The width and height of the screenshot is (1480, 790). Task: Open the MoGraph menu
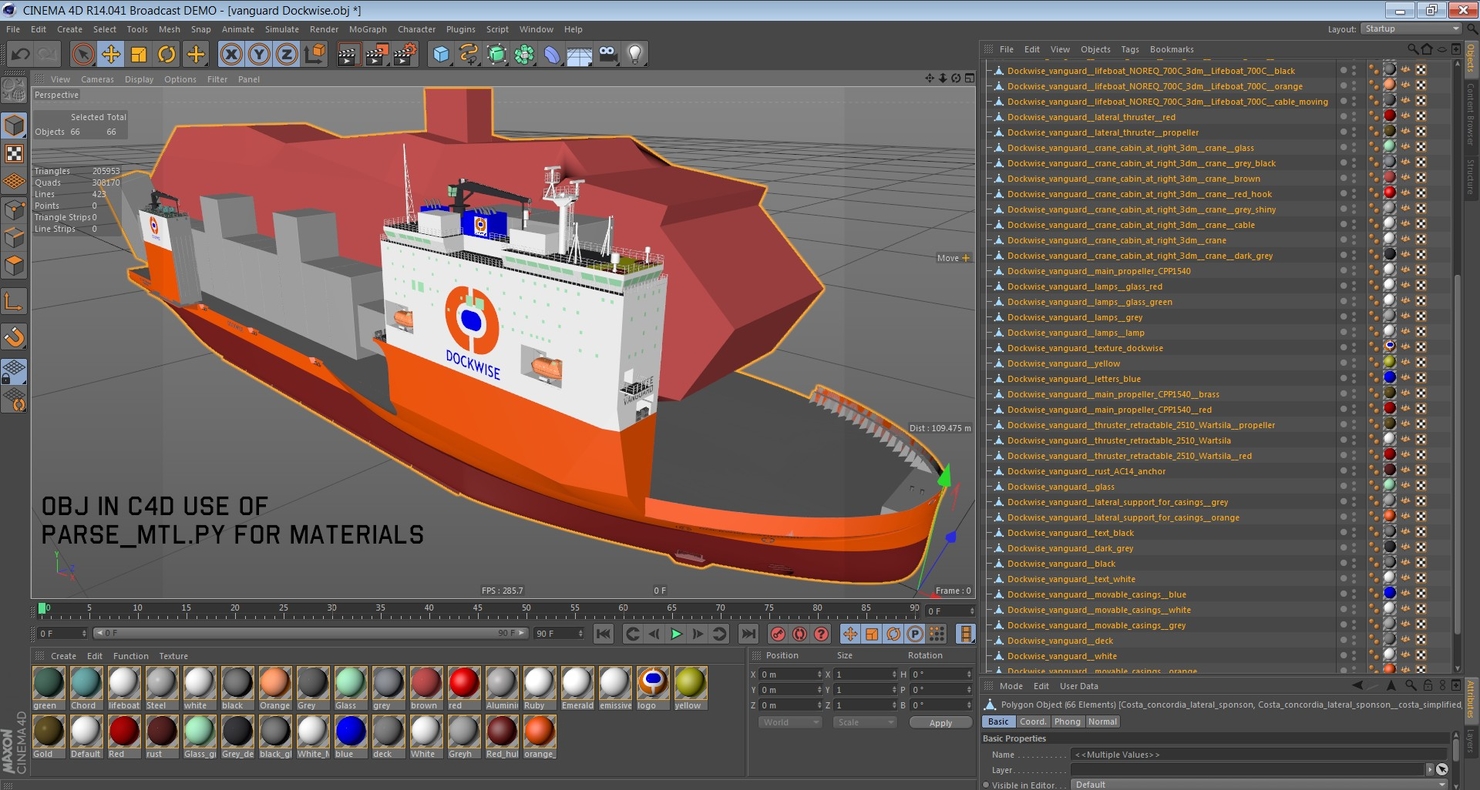tap(366, 29)
